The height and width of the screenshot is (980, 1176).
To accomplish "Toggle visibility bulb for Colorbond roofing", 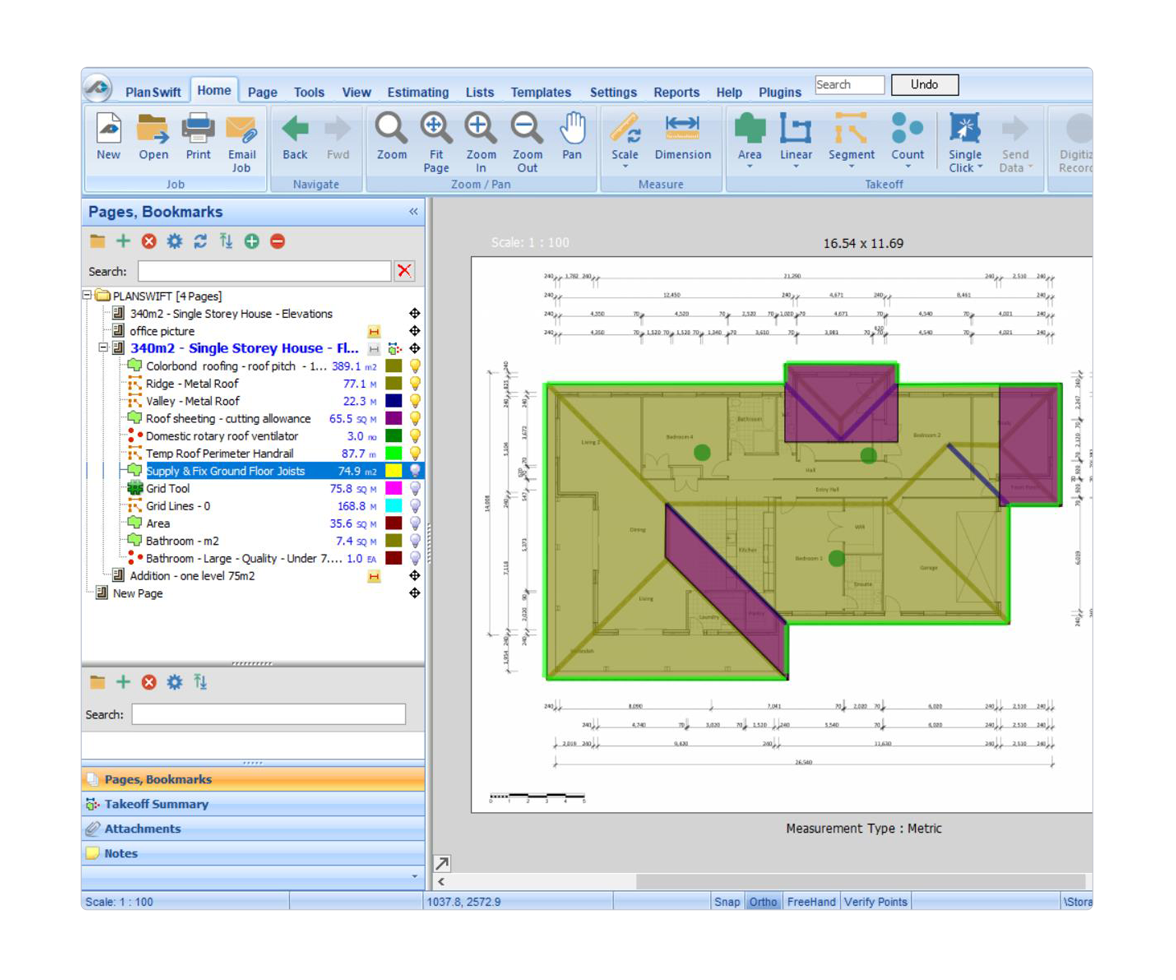I will tap(415, 366).
